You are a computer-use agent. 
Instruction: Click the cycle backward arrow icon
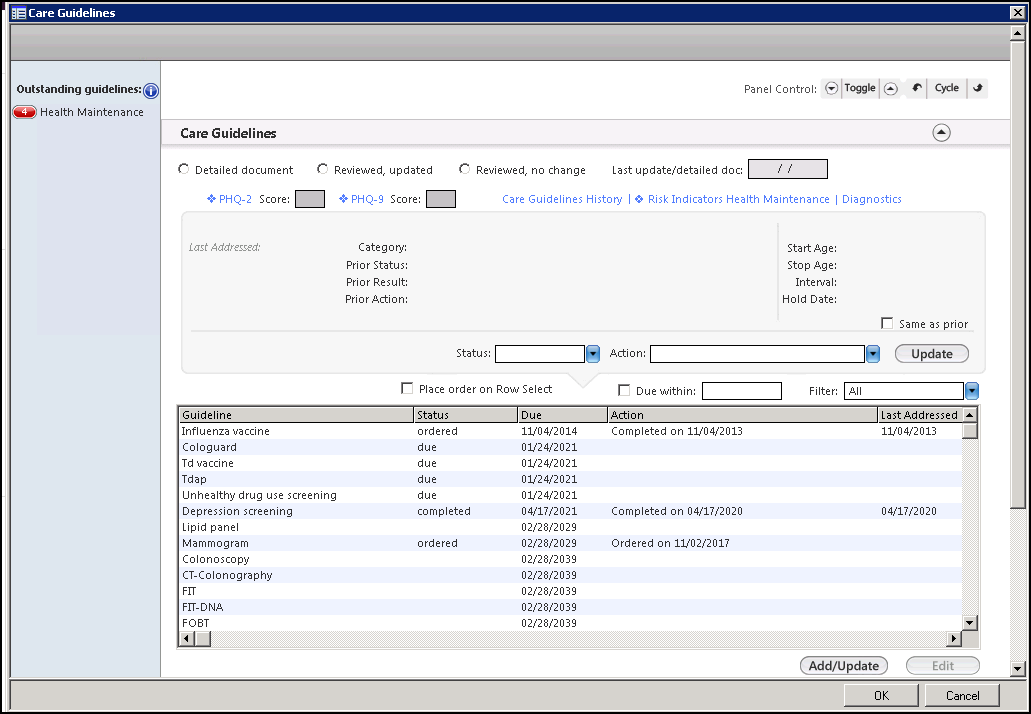tap(917, 88)
